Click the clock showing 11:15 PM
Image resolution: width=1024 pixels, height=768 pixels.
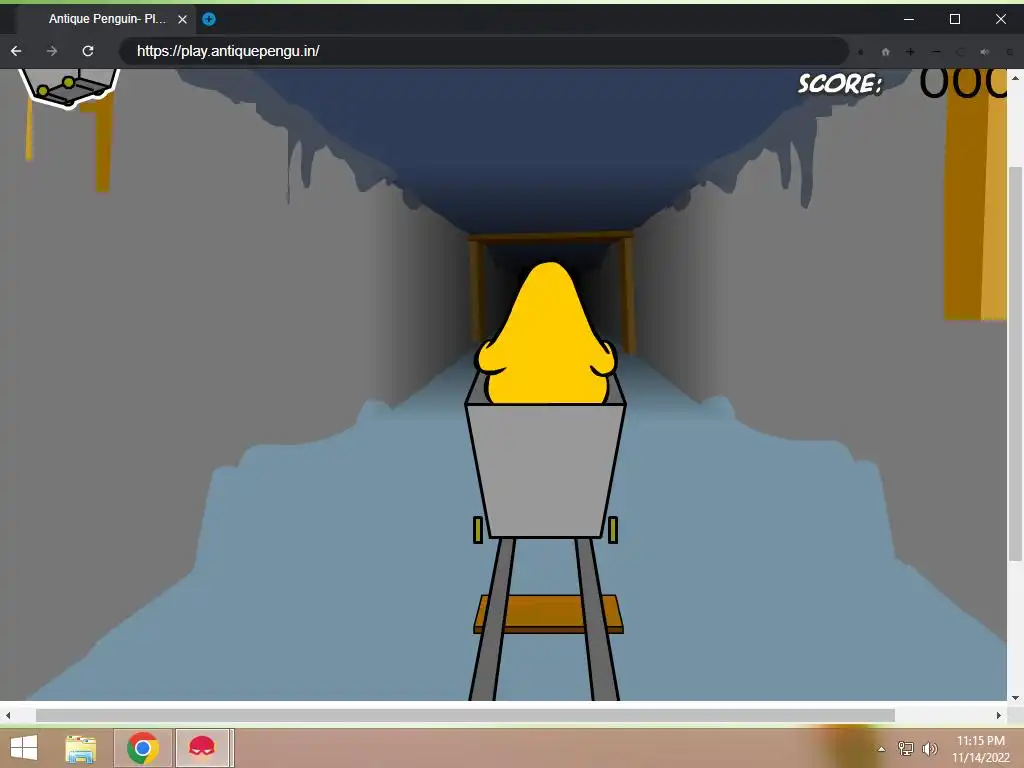coord(980,749)
